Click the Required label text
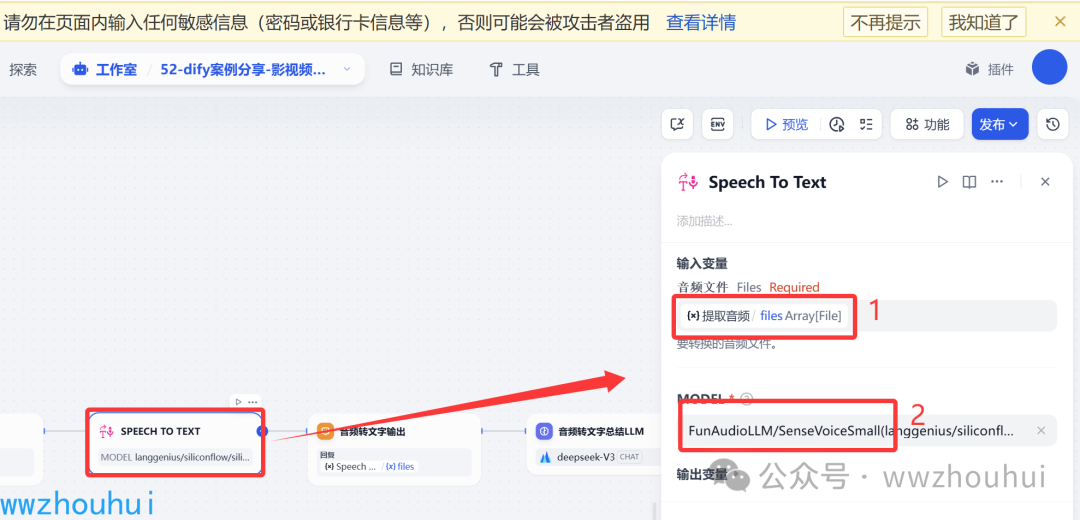1080x520 pixels. [794, 287]
